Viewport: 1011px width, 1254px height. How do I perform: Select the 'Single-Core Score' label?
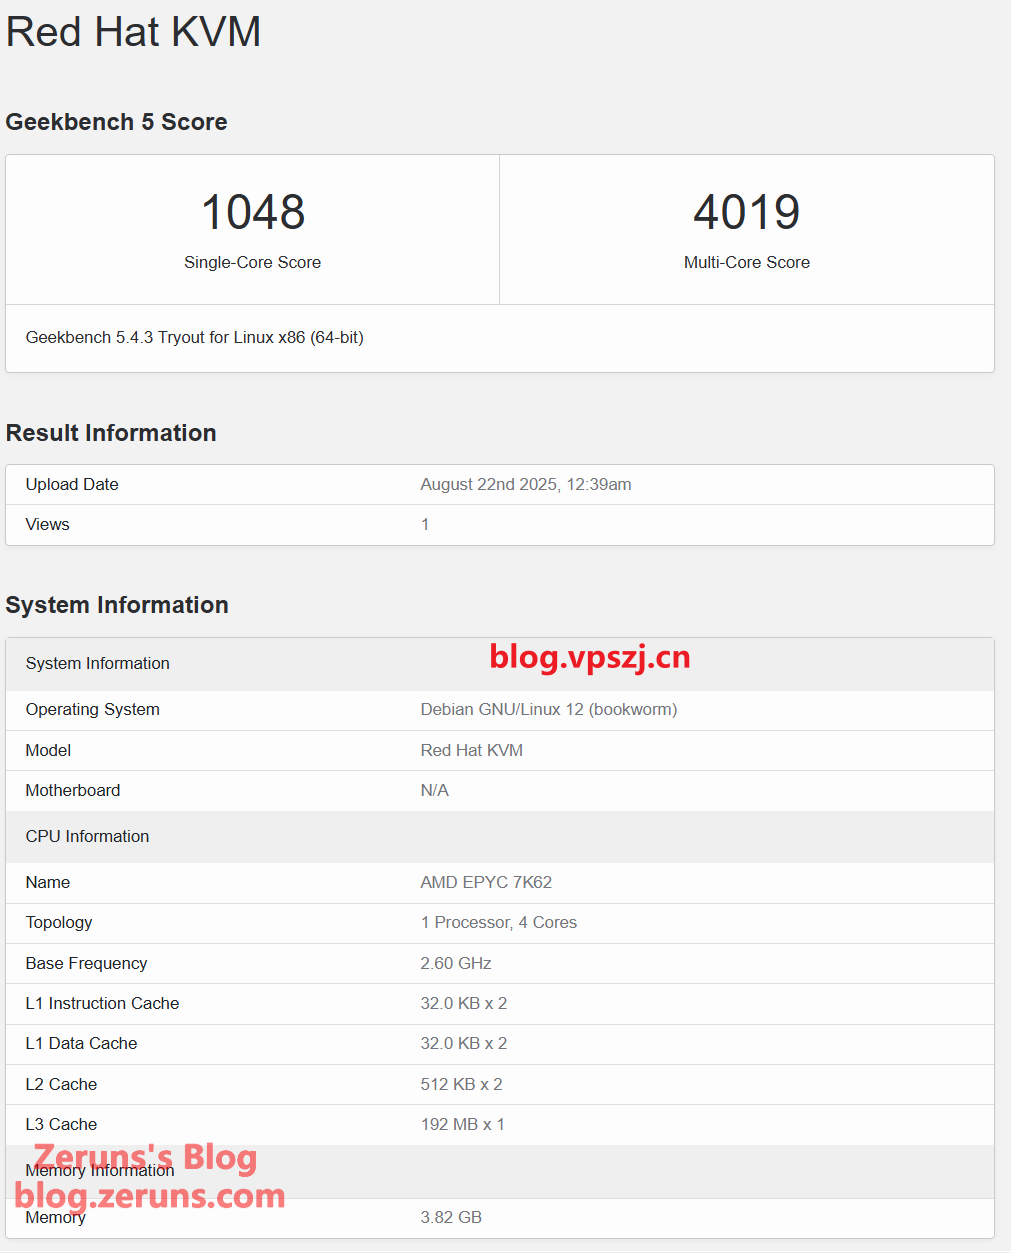[253, 262]
